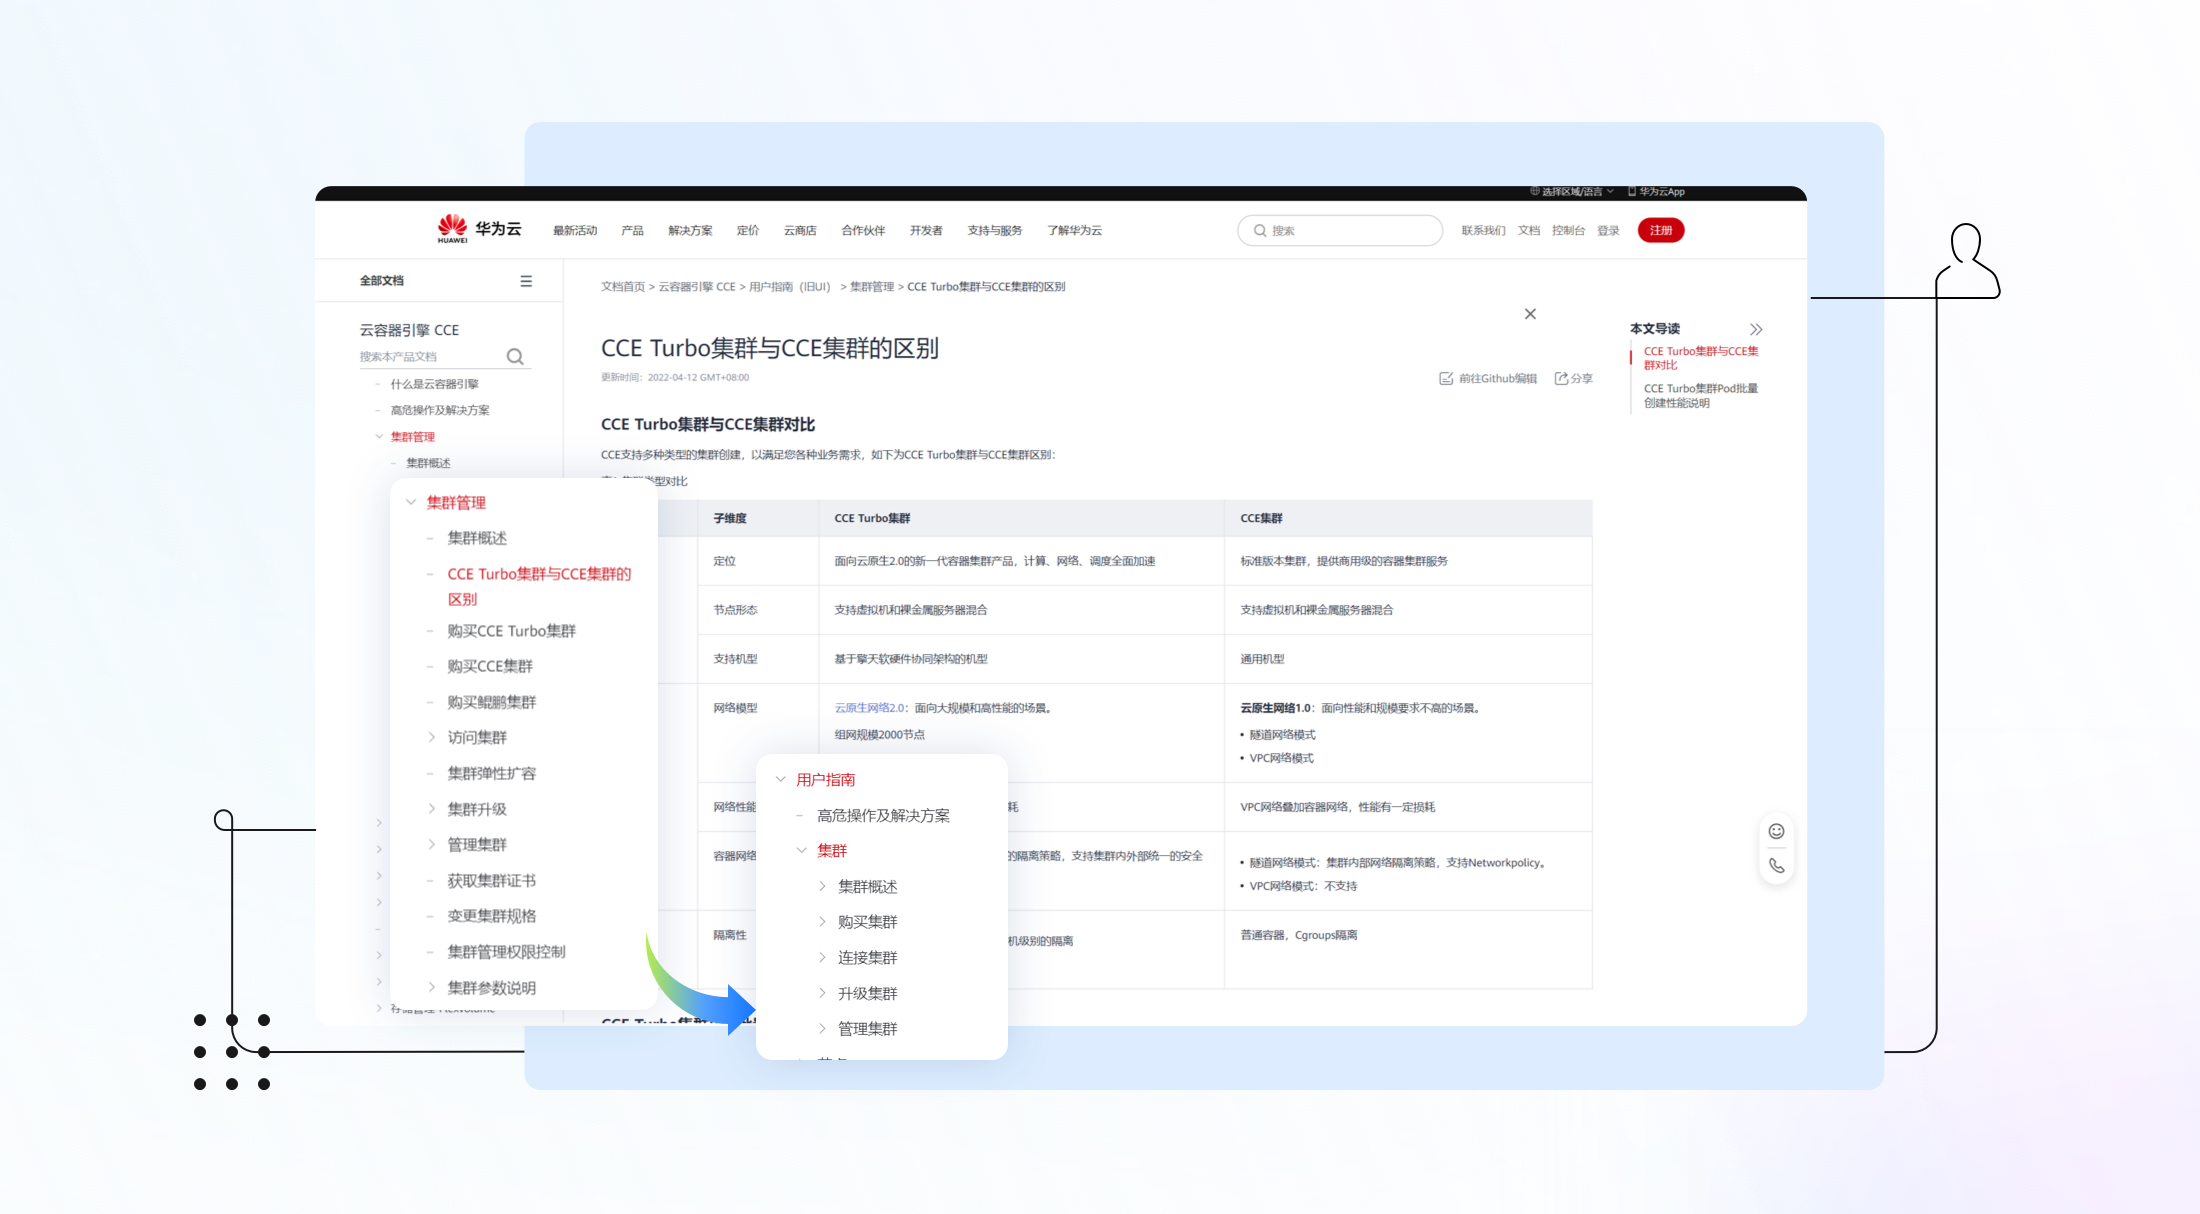Open the 最新活动 menu
Image resolution: width=2200 pixels, height=1214 pixels.
point(575,231)
